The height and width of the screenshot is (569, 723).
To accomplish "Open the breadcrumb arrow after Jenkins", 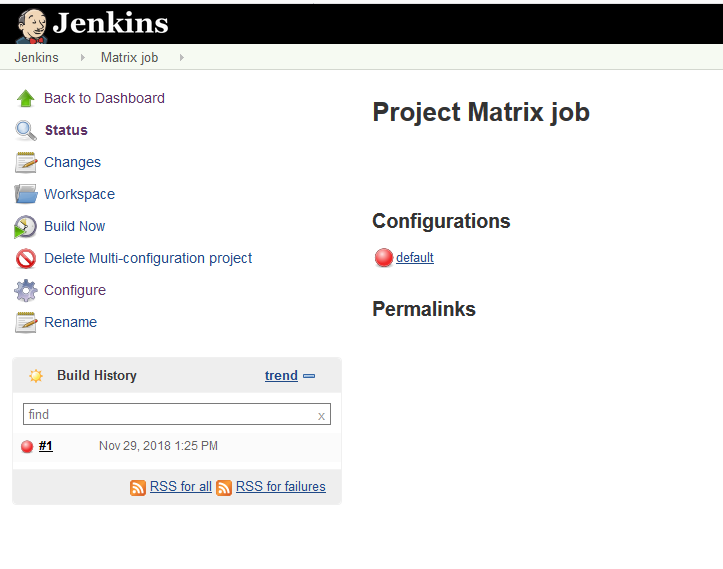I will coord(83,58).
